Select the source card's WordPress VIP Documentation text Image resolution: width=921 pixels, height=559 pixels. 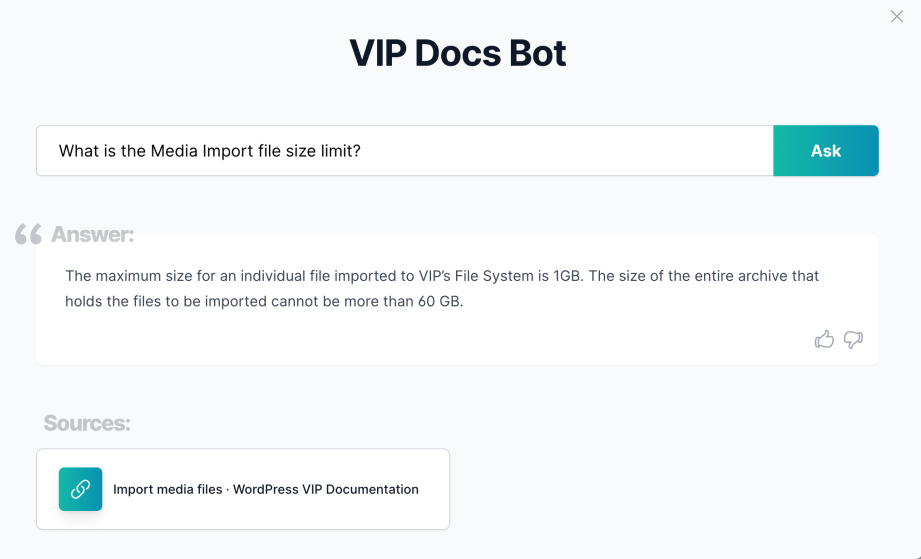pyautogui.click(x=326, y=489)
